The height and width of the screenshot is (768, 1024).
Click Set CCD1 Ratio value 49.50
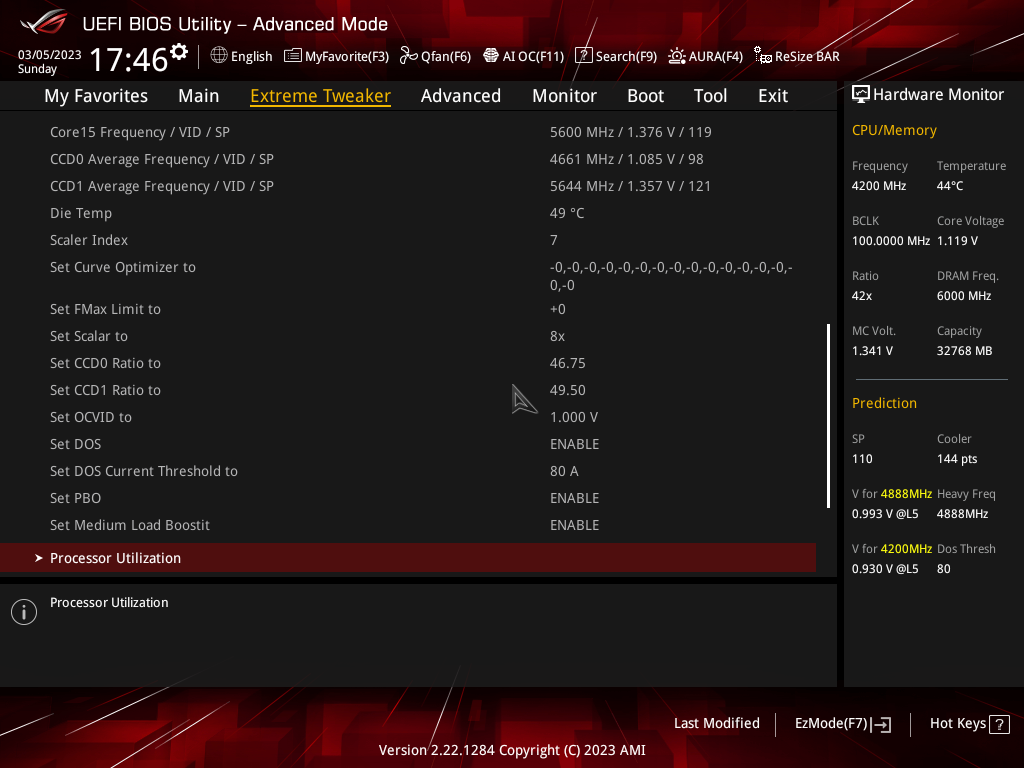coord(568,390)
